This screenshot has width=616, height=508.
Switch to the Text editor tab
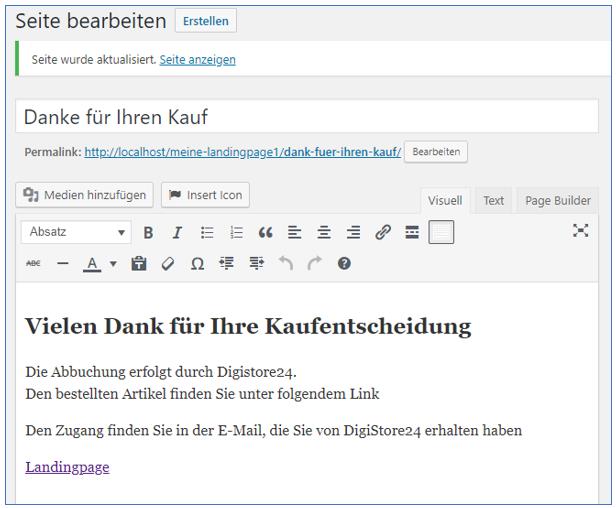(493, 200)
